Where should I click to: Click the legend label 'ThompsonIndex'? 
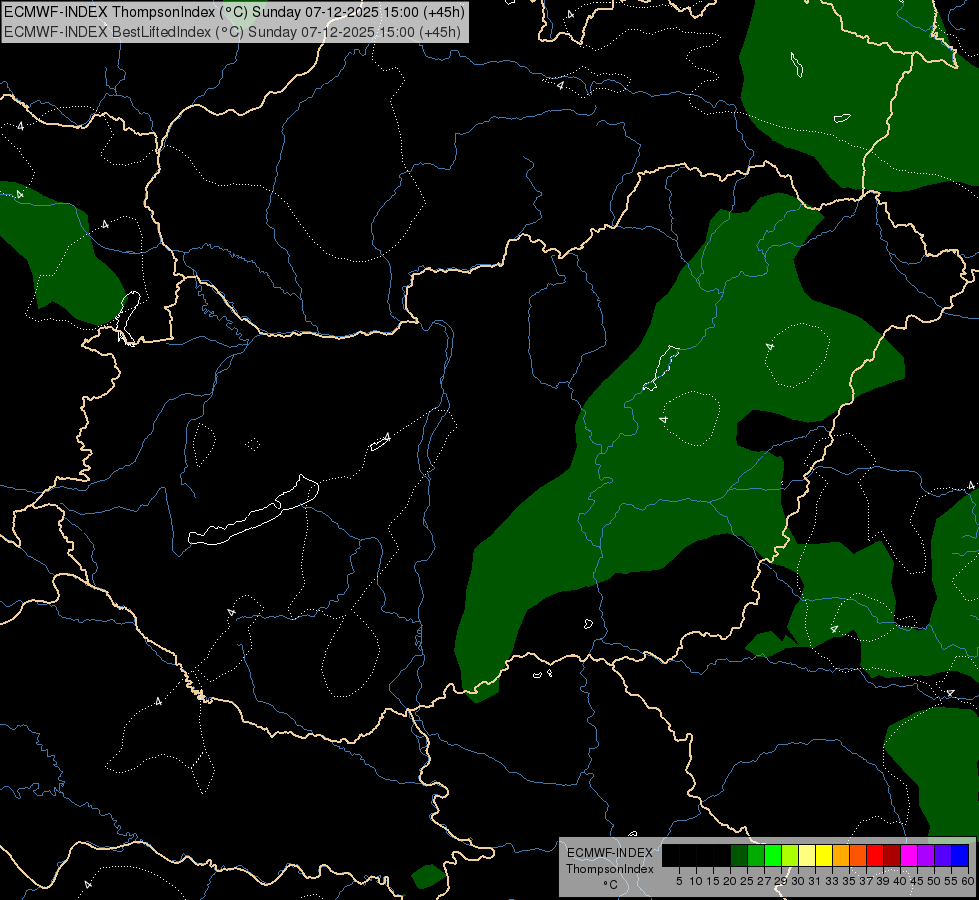pyautogui.click(x=610, y=869)
